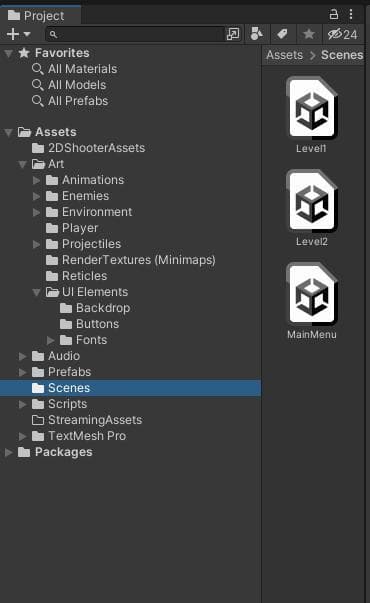
Task: Expand the Audio folder arrow
Action: 23,356
